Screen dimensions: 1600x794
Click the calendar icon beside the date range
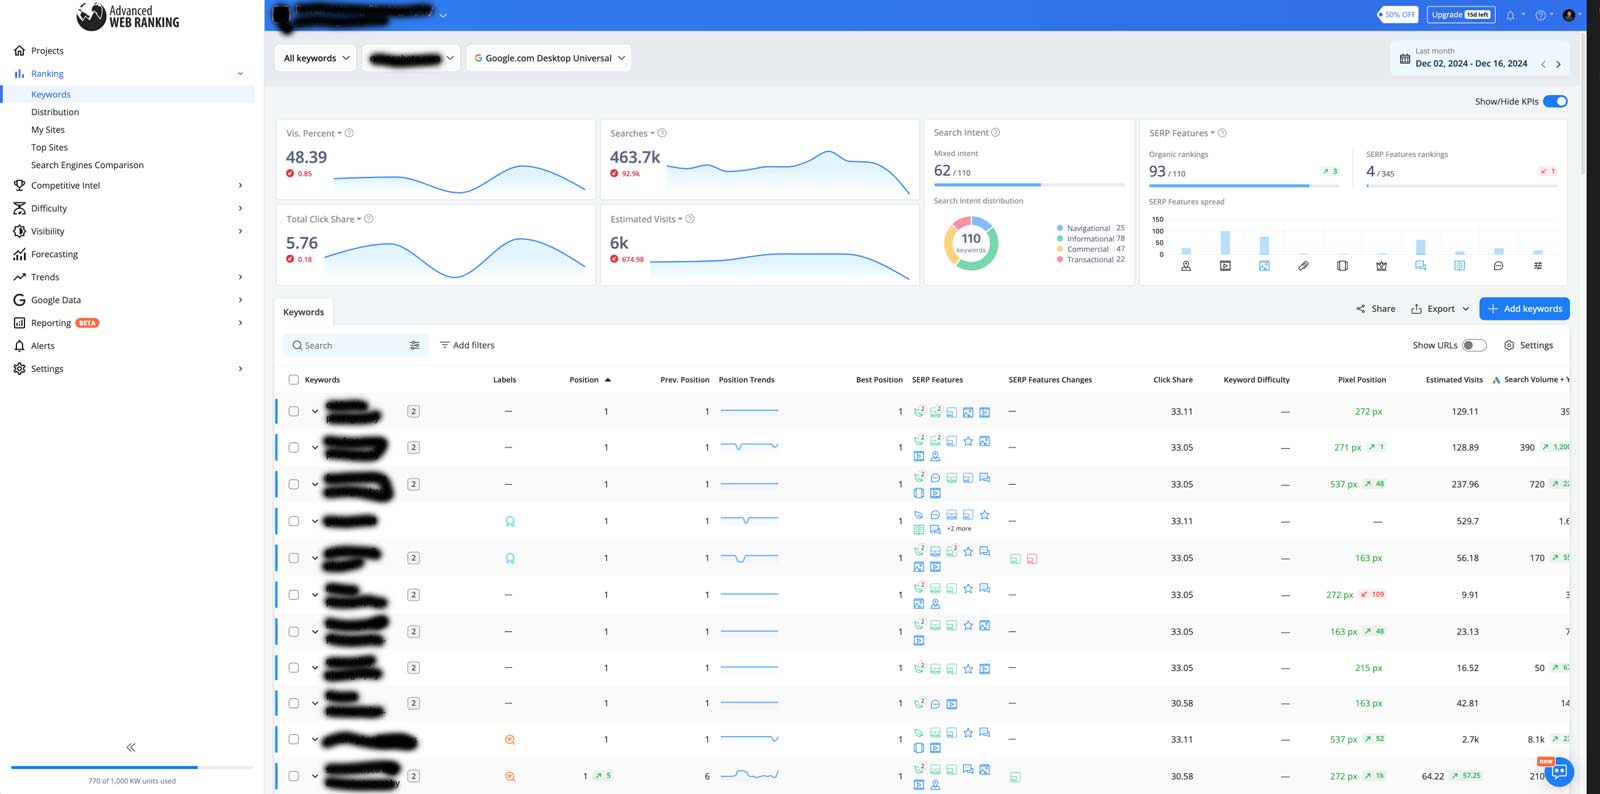(1405, 59)
